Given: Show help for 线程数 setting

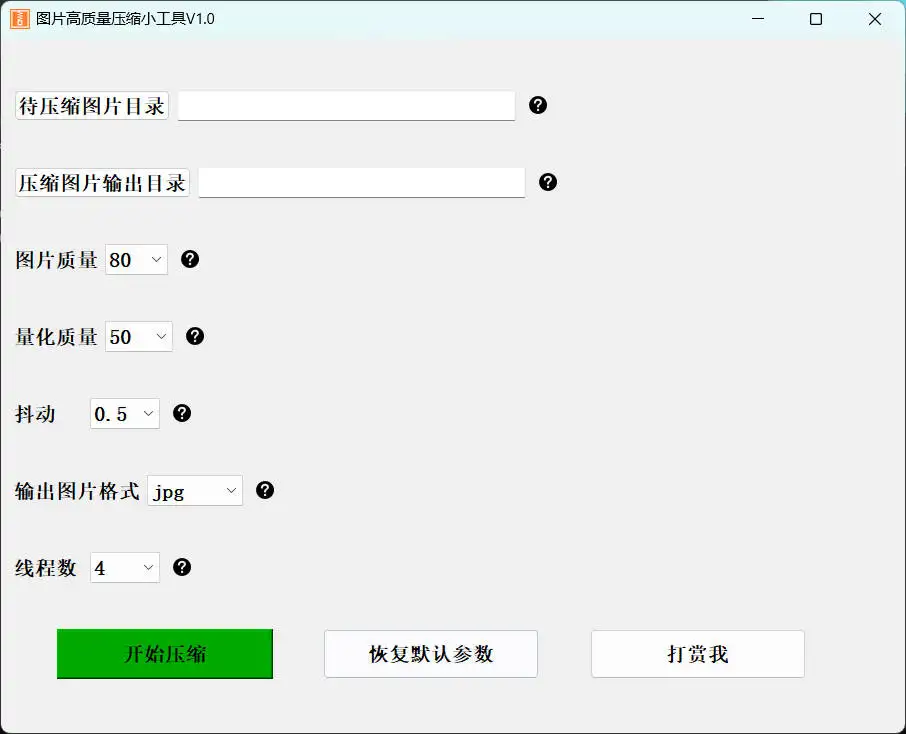Looking at the screenshot, I should [182, 567].
